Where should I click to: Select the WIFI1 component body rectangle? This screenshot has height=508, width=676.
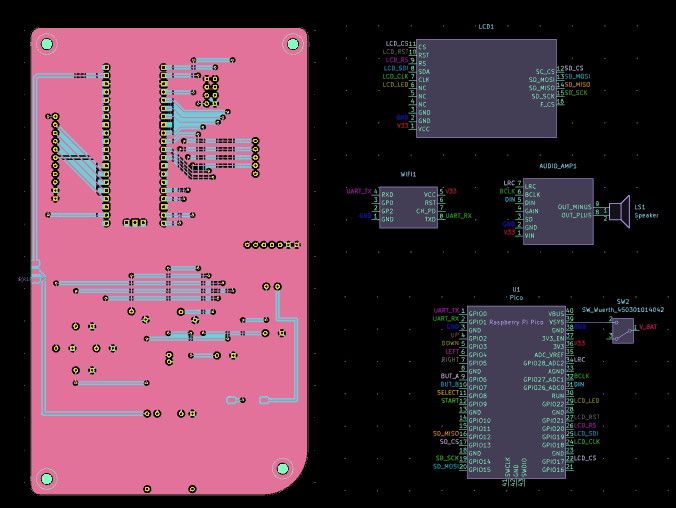point(409,207)
